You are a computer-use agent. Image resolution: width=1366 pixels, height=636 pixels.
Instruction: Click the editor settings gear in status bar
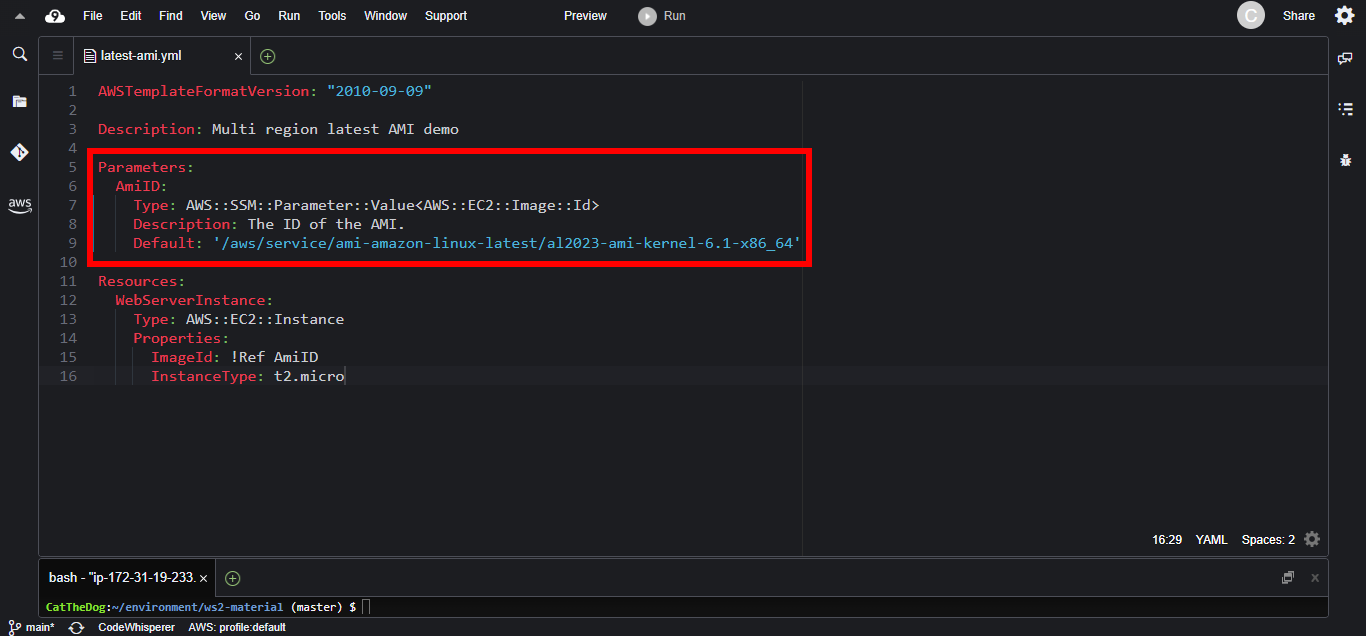tap(1312, 539)
